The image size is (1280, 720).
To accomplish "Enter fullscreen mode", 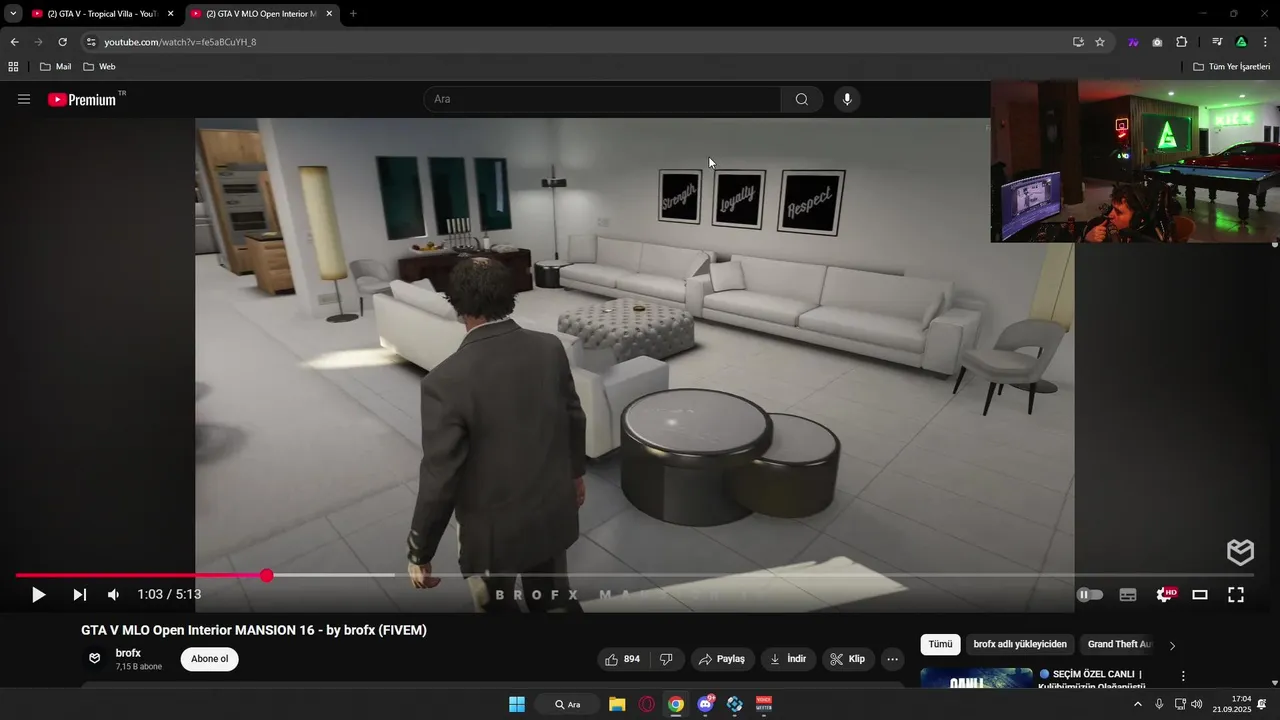I will coord(1236,595).
